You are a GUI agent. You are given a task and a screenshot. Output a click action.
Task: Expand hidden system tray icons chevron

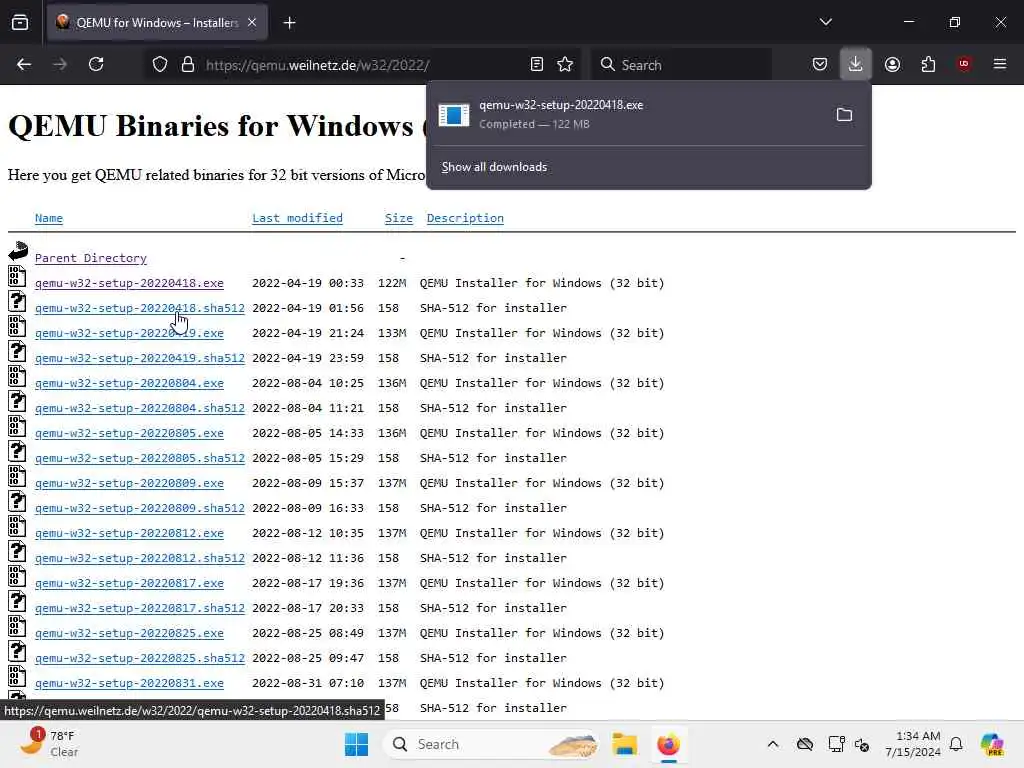click(773, 744)
